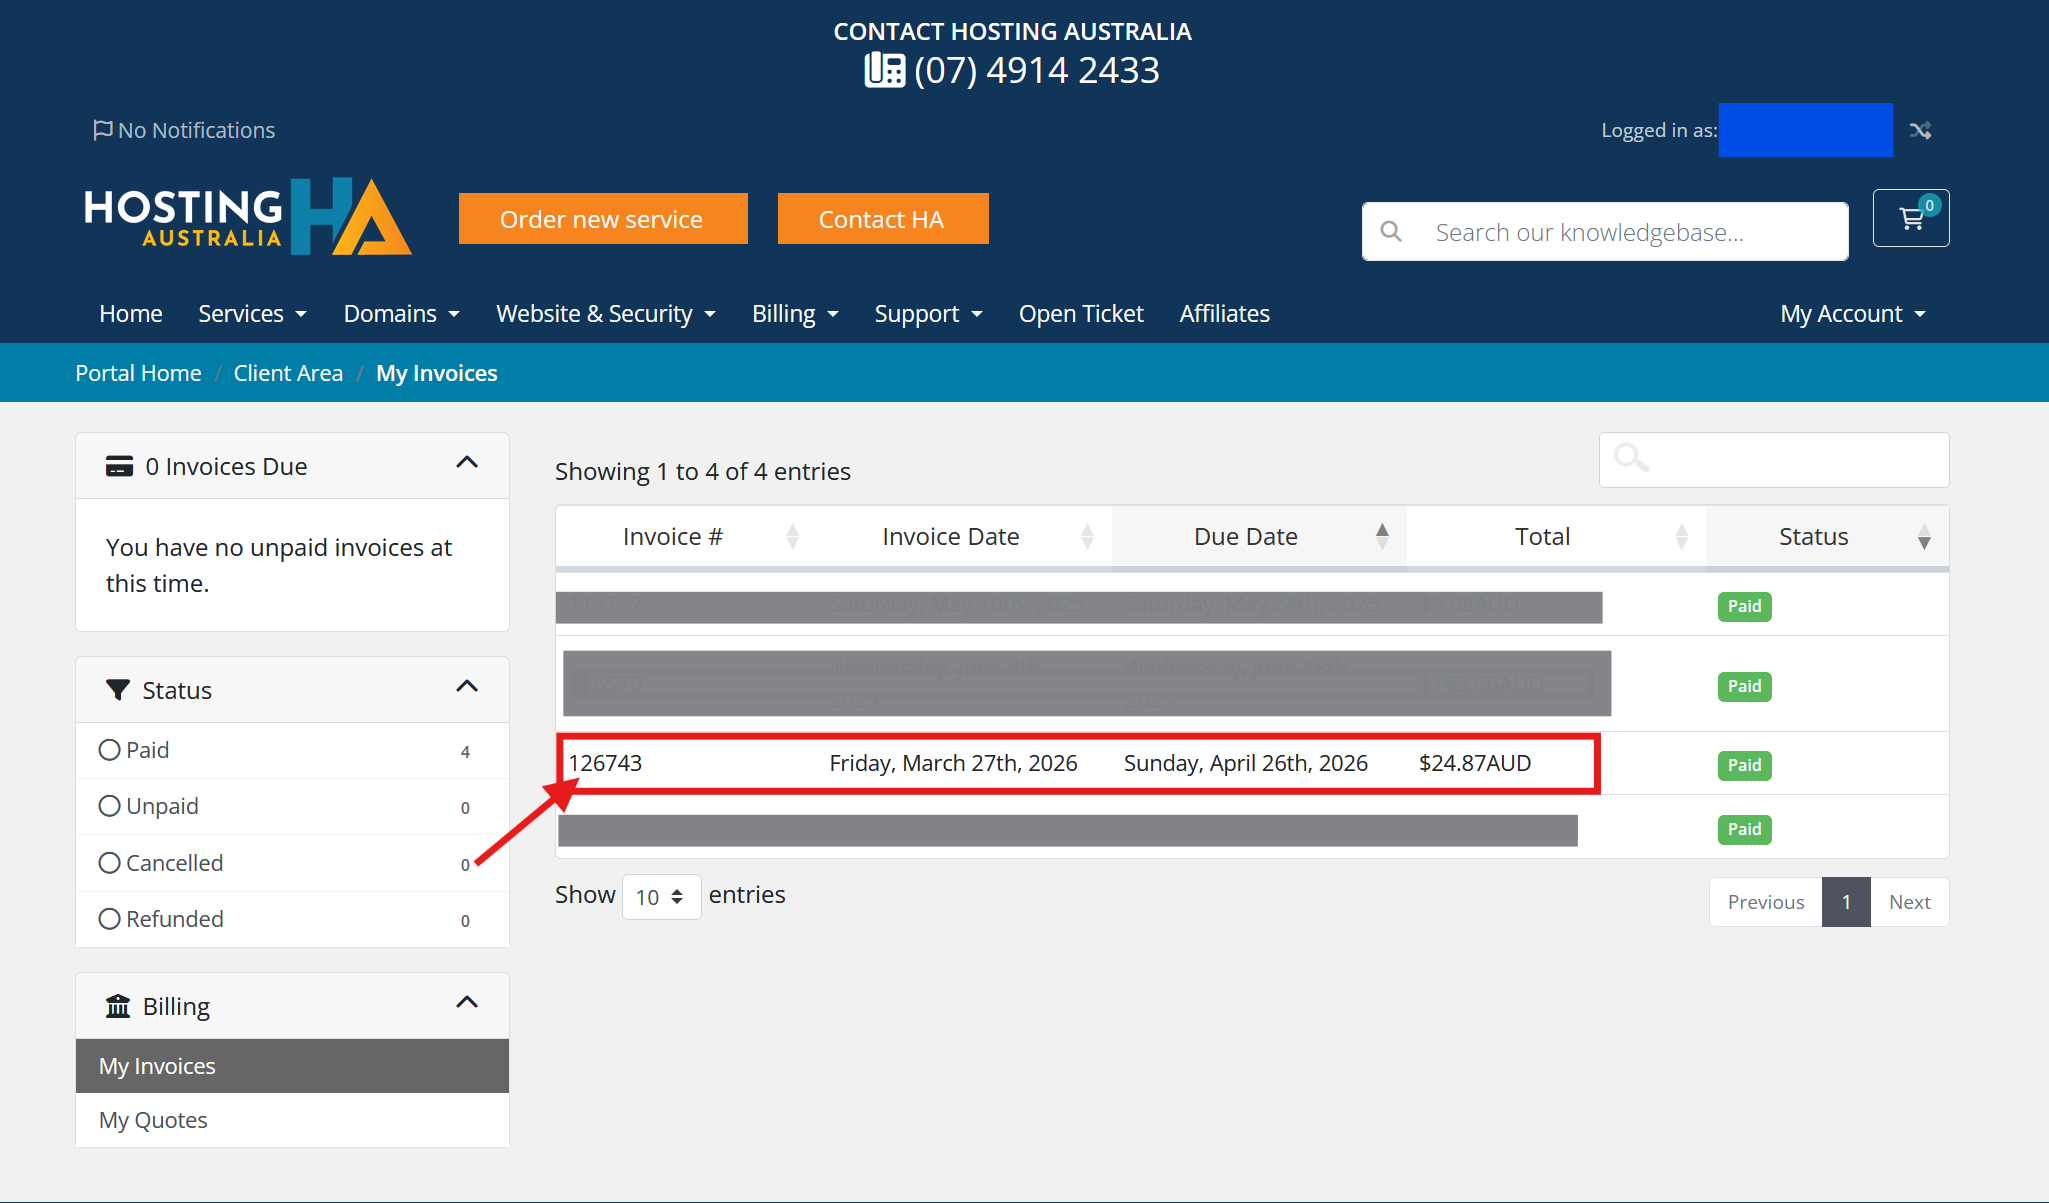
Task: Focus the knowledgebase search field
Action: coord(1605,232)
